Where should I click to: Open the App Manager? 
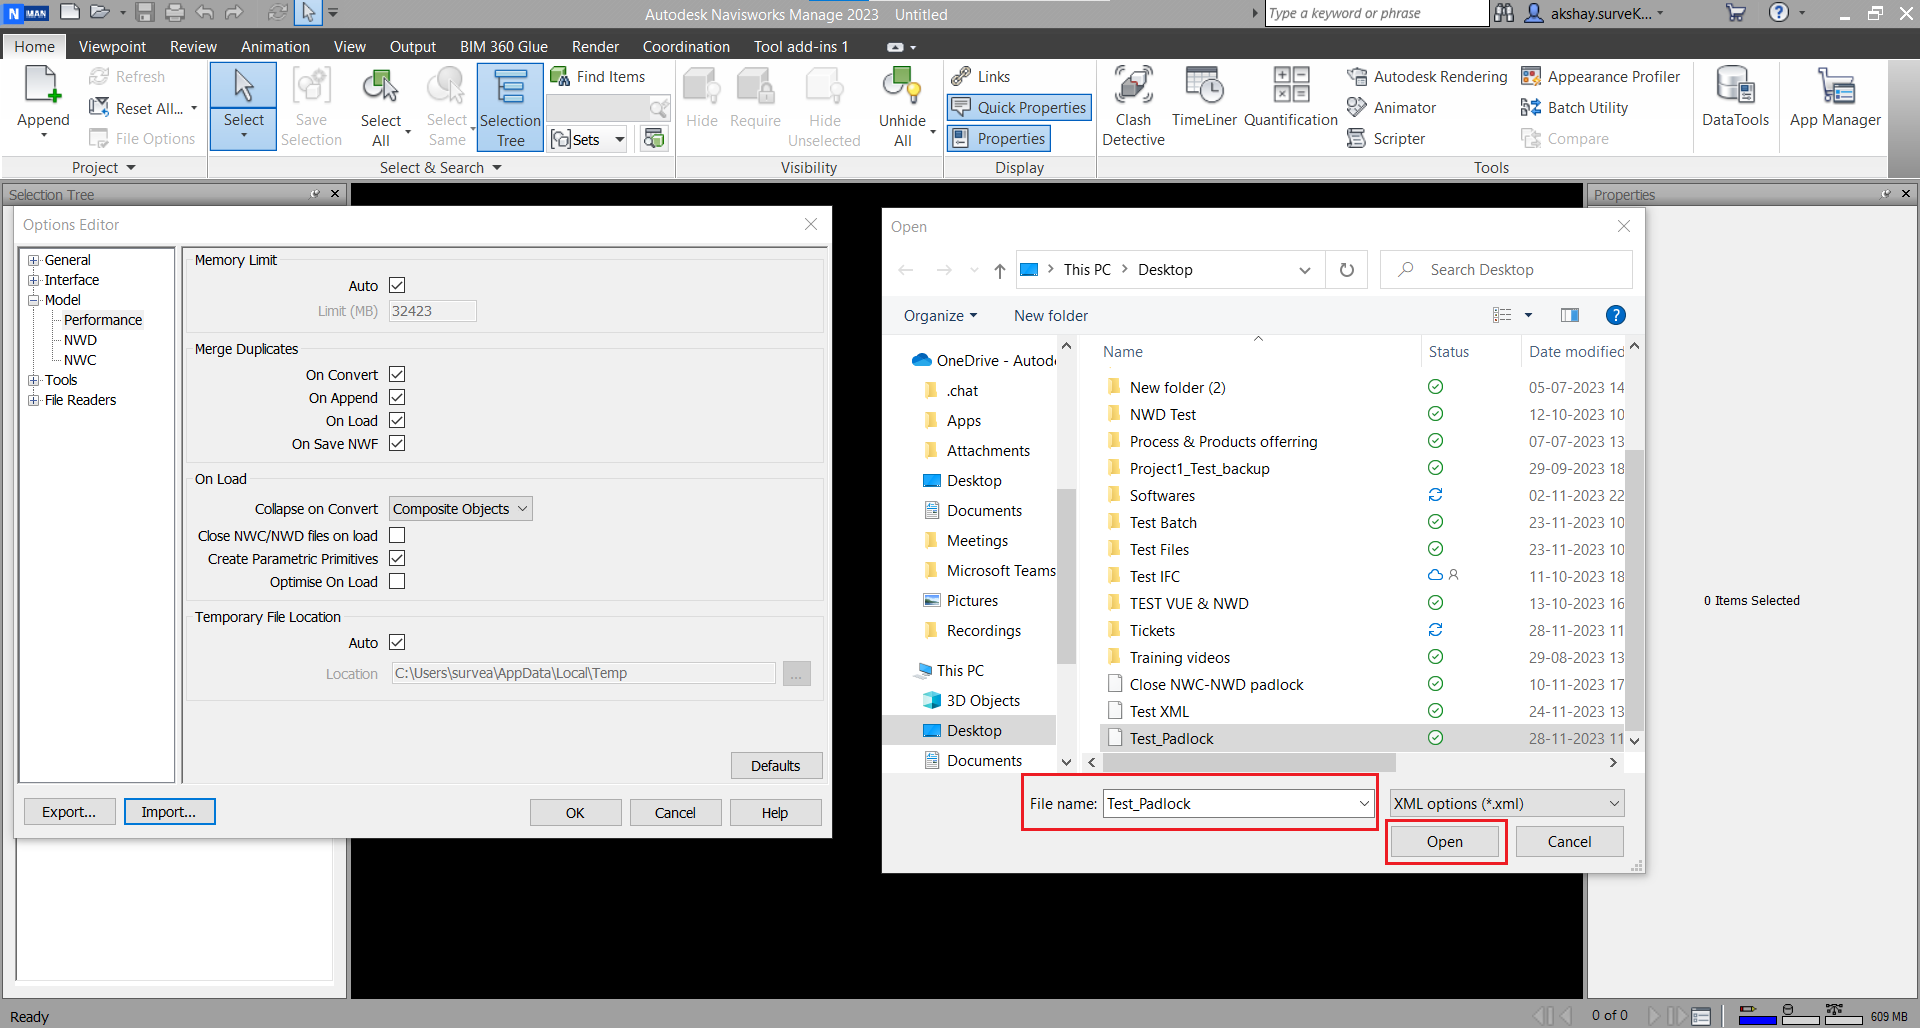click(x=1835, y=98)
